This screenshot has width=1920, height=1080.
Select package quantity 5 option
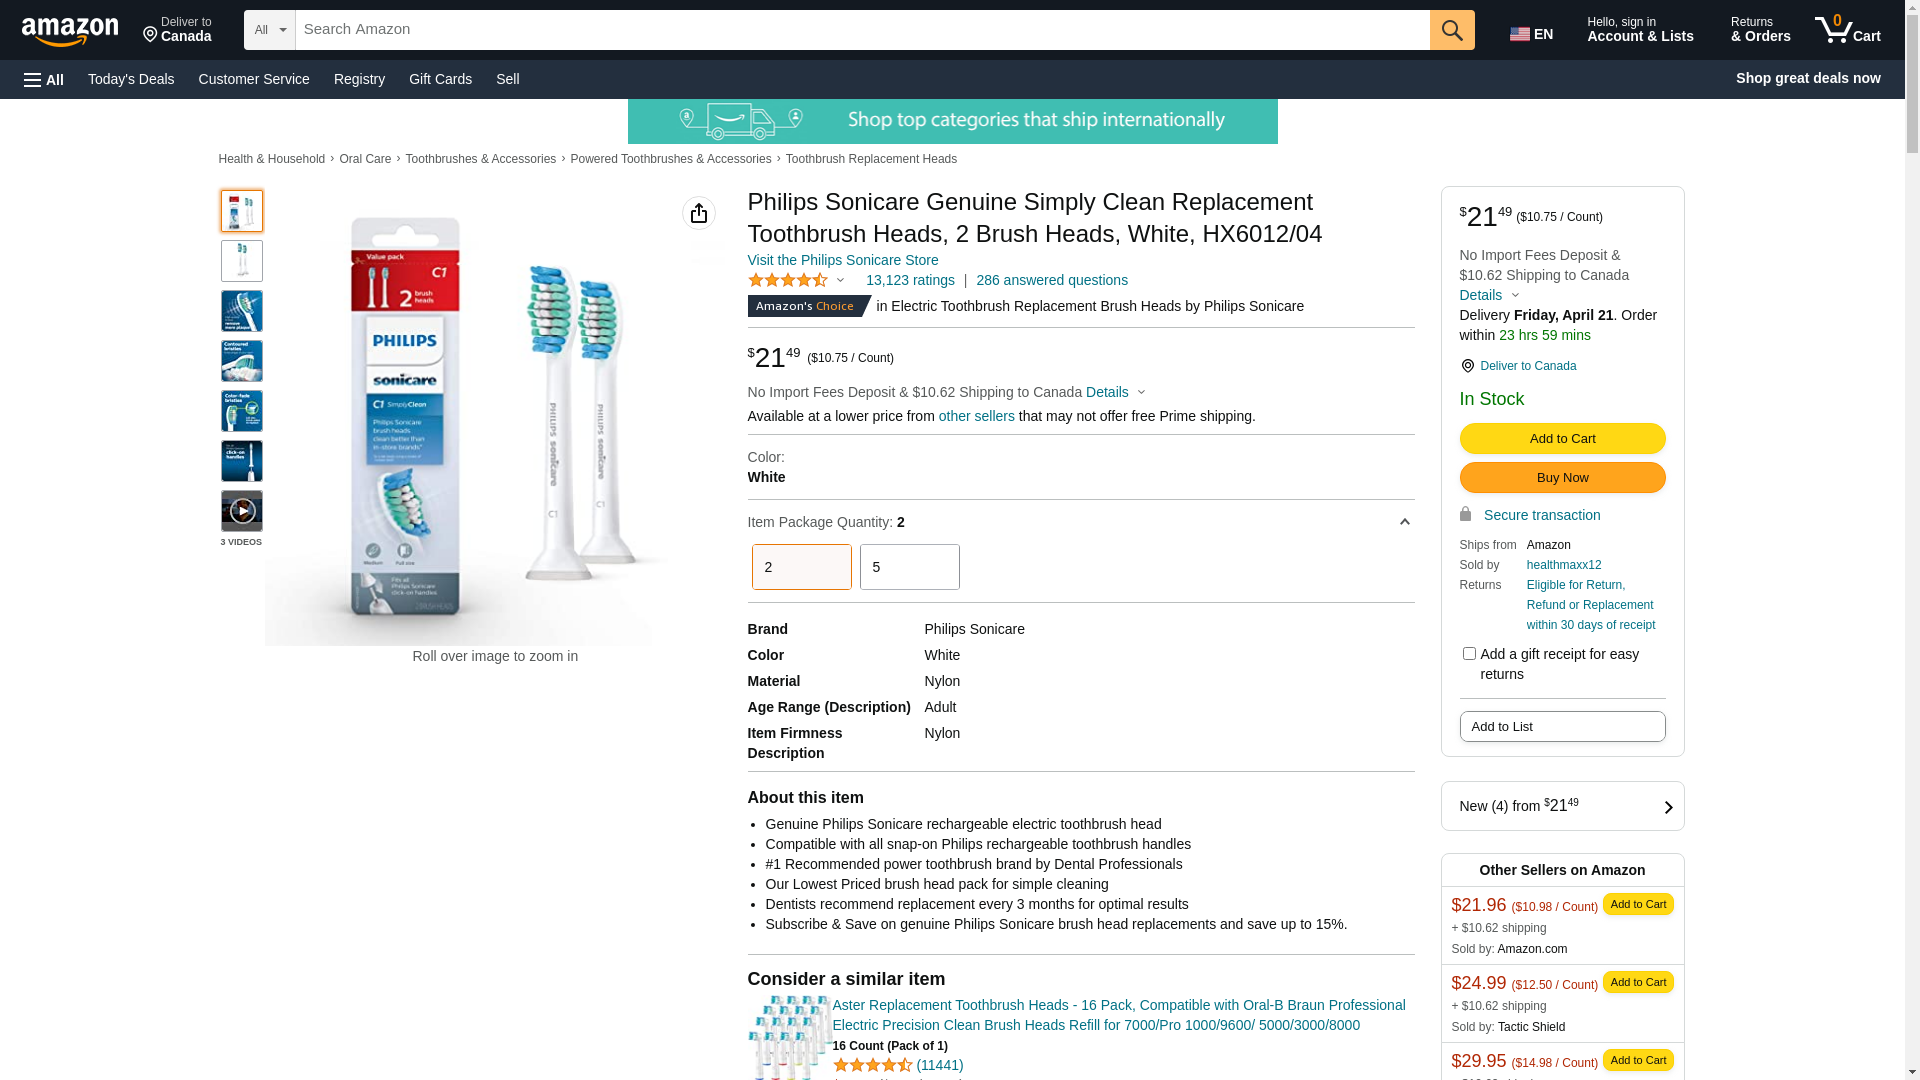(x=909, y=567)
